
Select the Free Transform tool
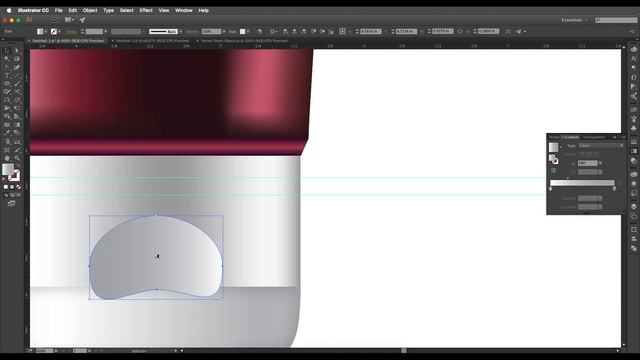[17, 108]
